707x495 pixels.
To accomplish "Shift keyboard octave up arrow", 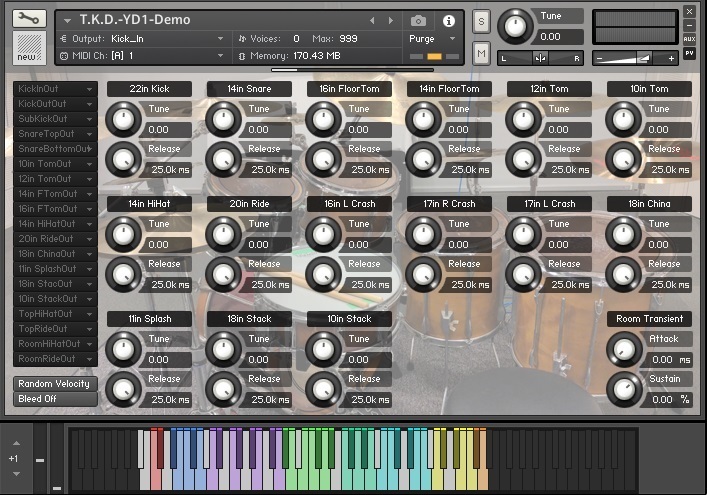I will tap(16, 443).
